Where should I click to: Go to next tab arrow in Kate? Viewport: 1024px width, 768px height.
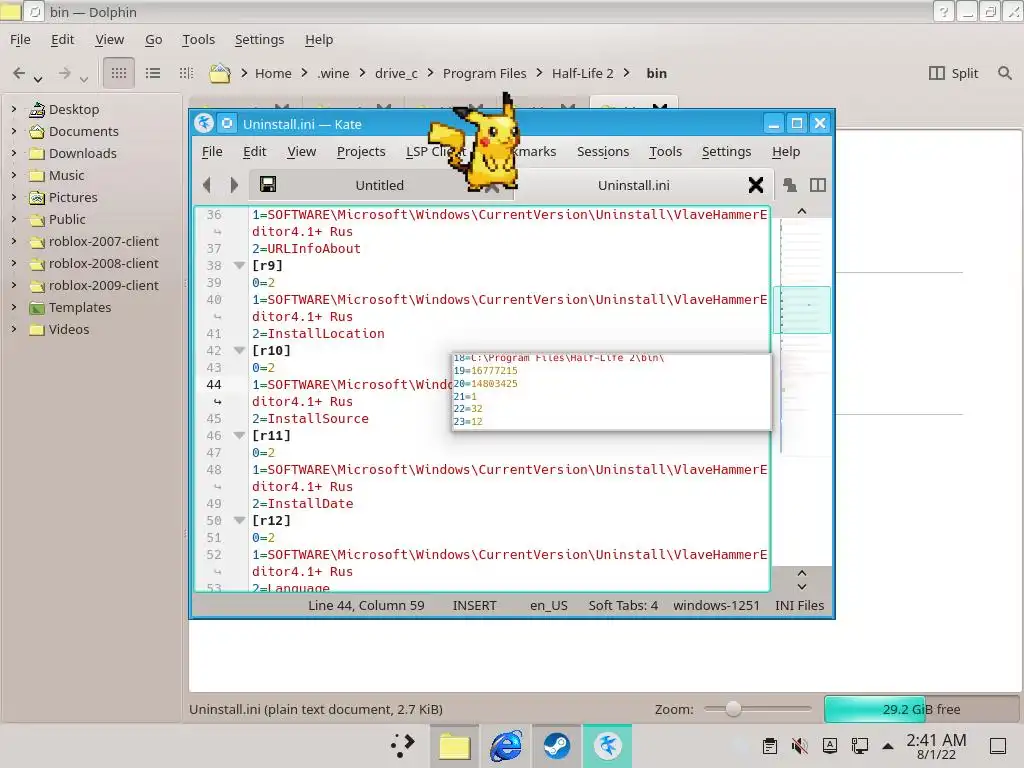pos(234,185)
